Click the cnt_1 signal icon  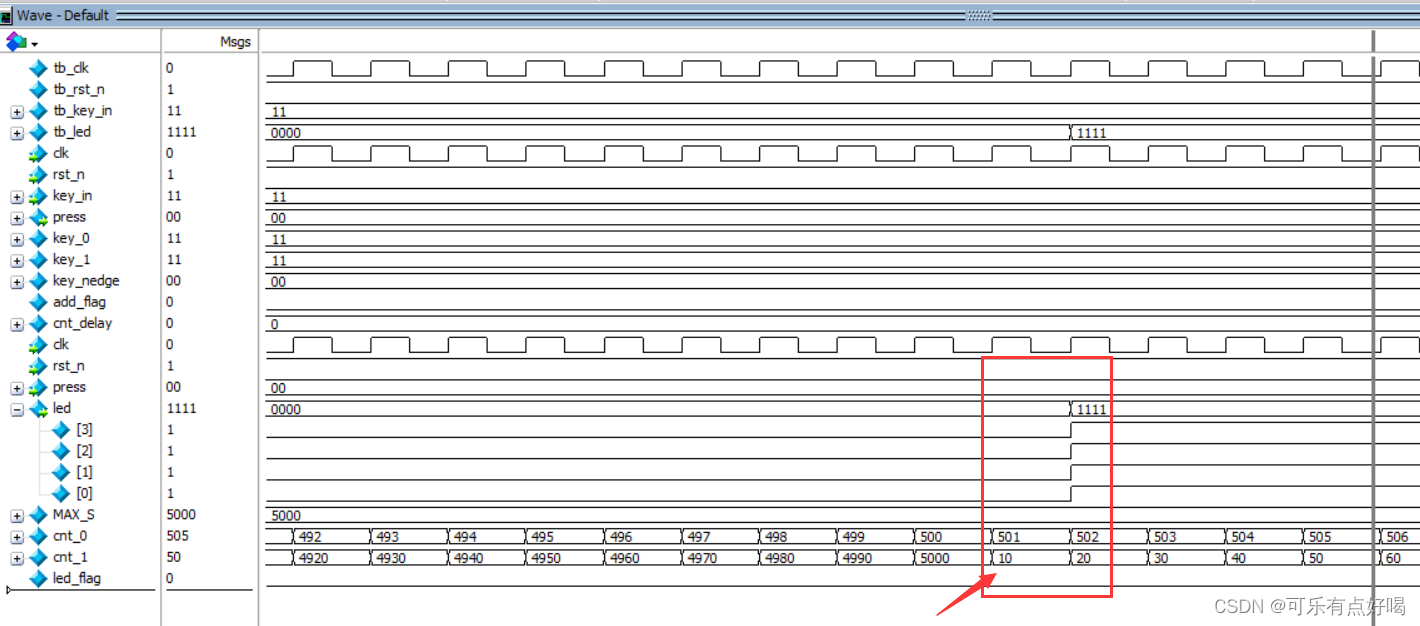(38, 557)
